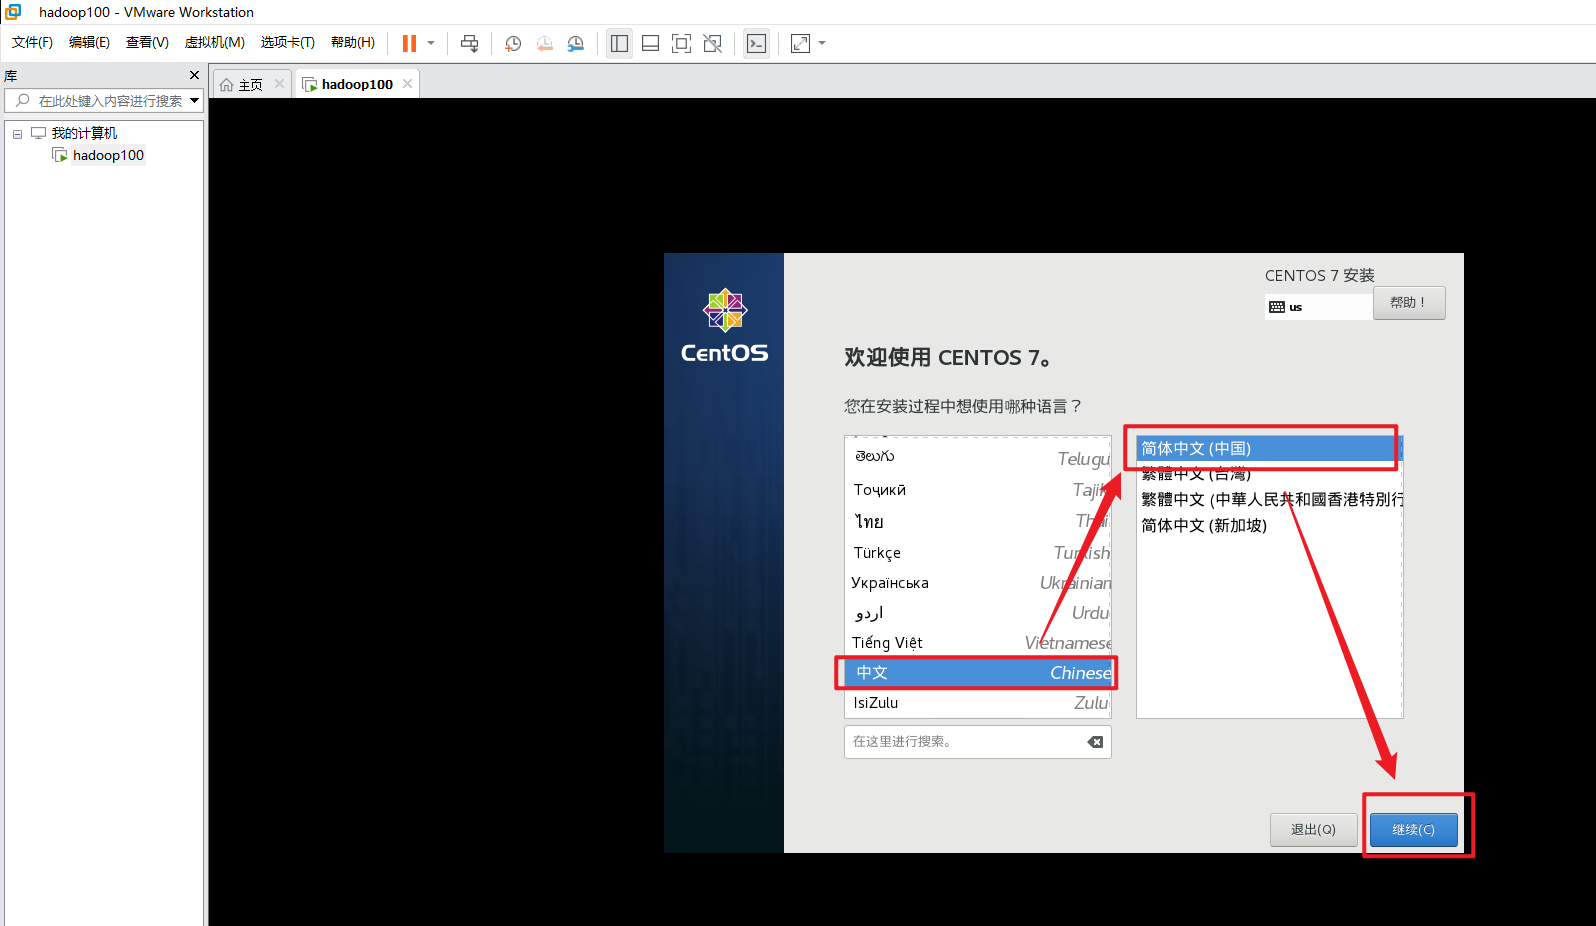Open the power options dropdown beside the pause icon
The width and height of the screenshot is (1596, 926).
click(x=431, y=43)
